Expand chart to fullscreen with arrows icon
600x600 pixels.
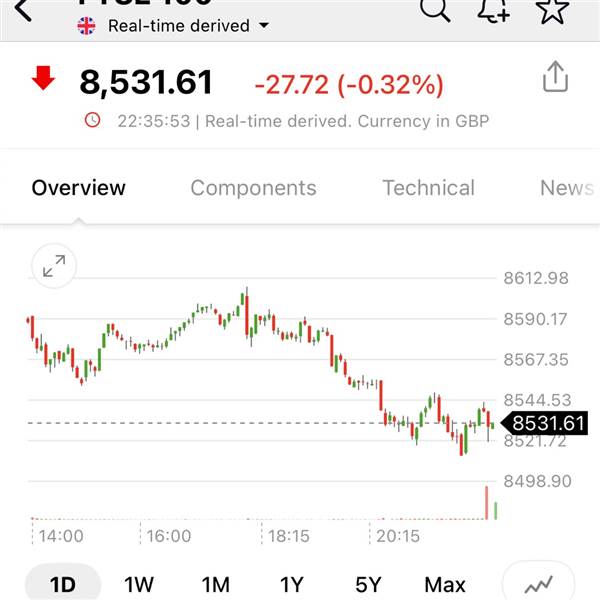coord(54,266)
